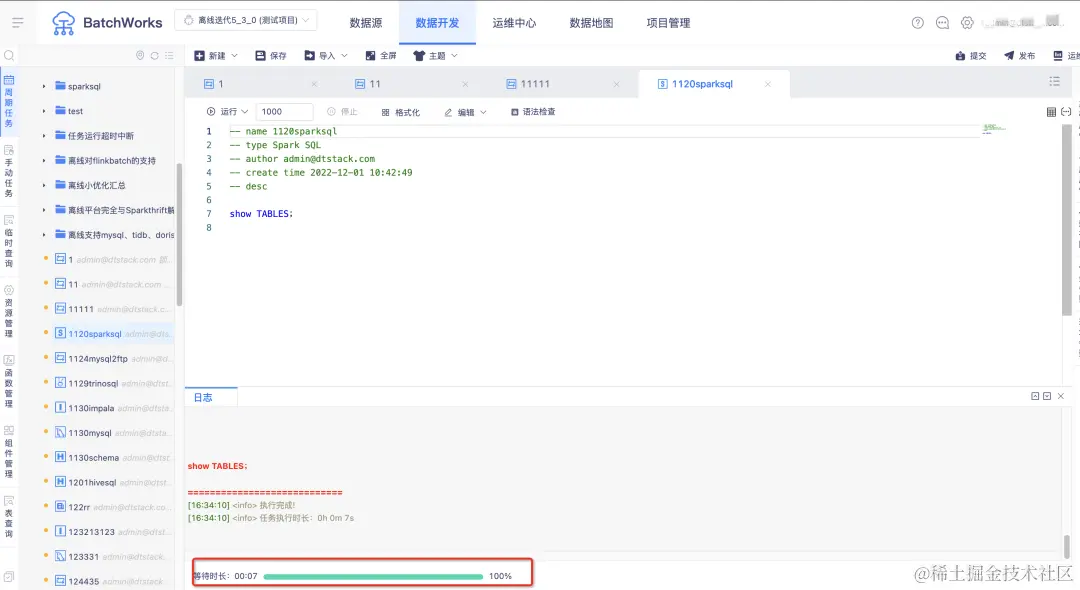Open the 资源管理 sidebar section
This screenshot has width=1080, height=590.
tap(9, 311)
